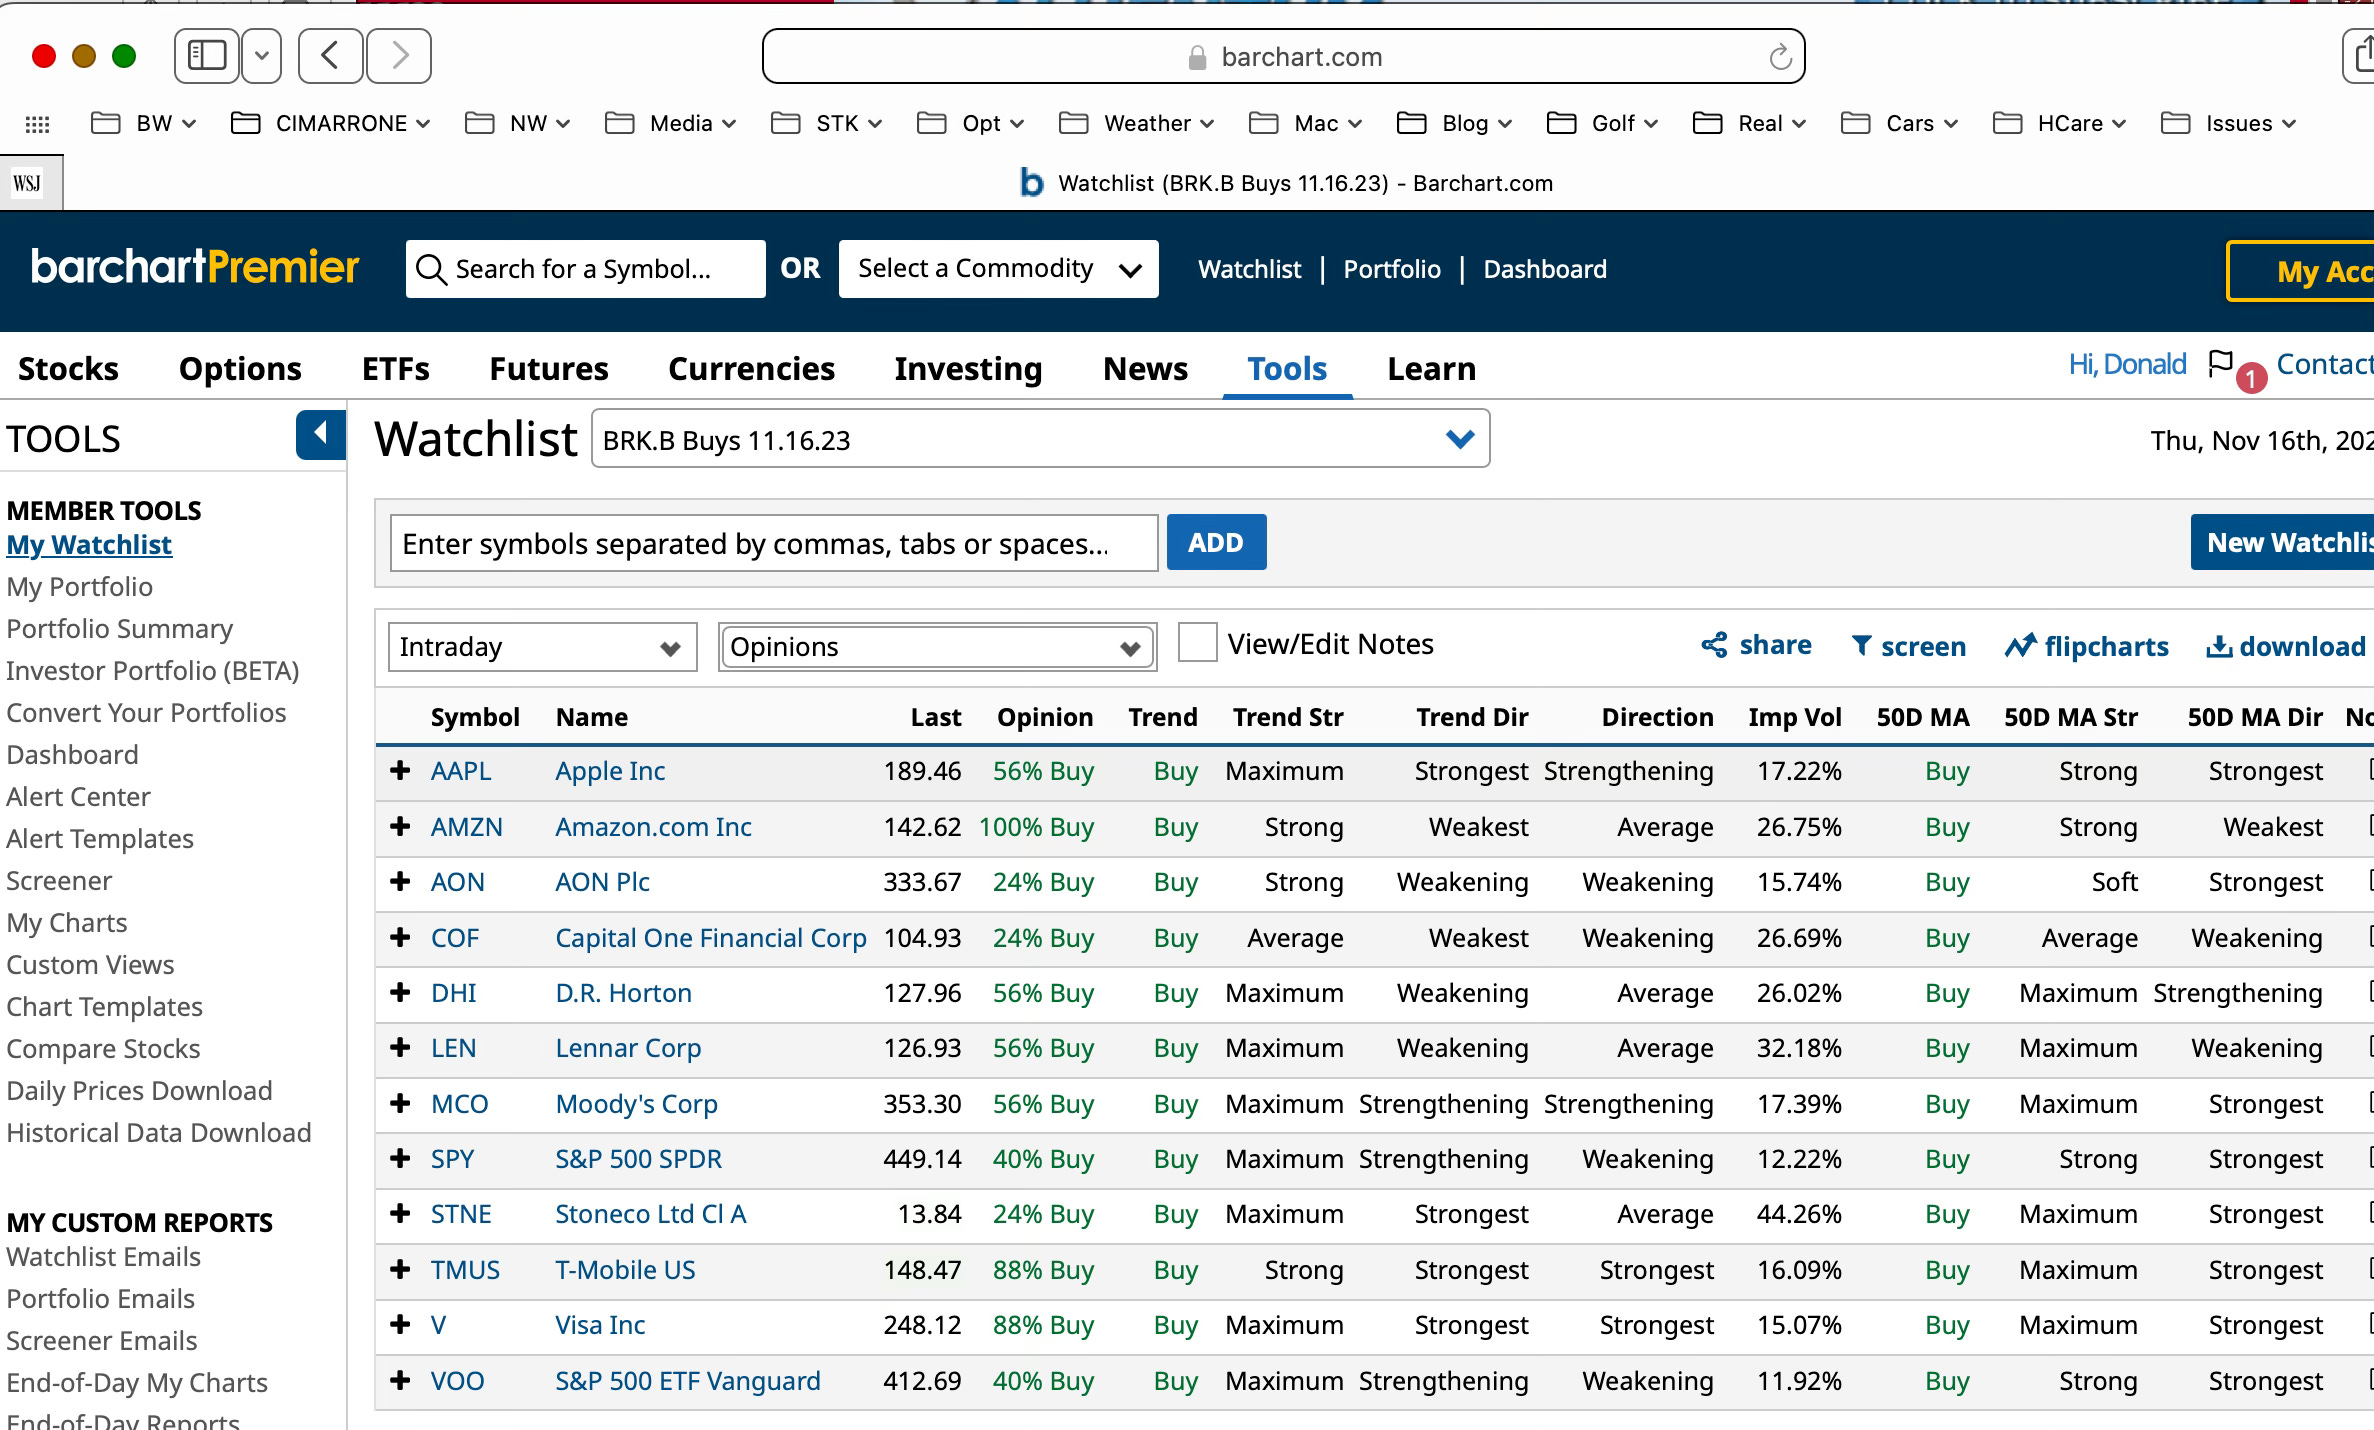Sort by the Opinion column header

click(1044, 717)
